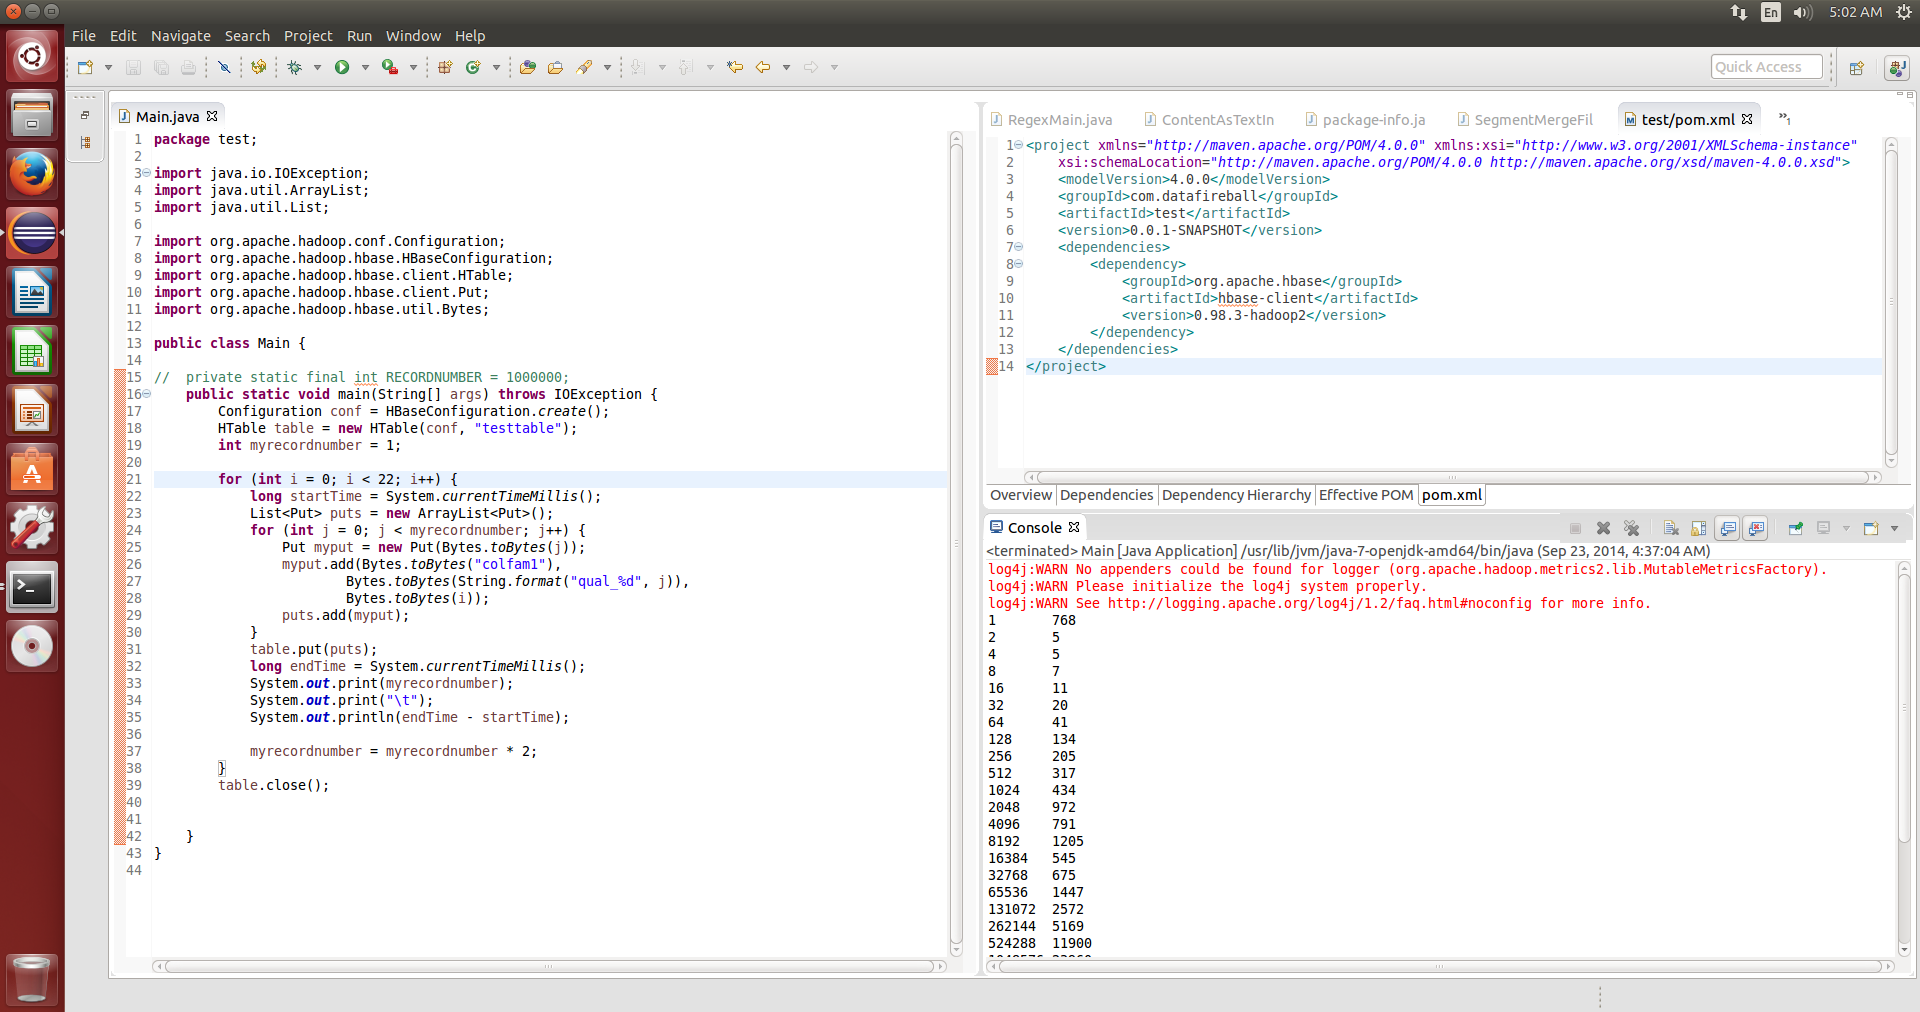This screenshot has width=1920, height=1012.
Task: Toggle Scroll Lock in the console
Action: click(1699, 528)
